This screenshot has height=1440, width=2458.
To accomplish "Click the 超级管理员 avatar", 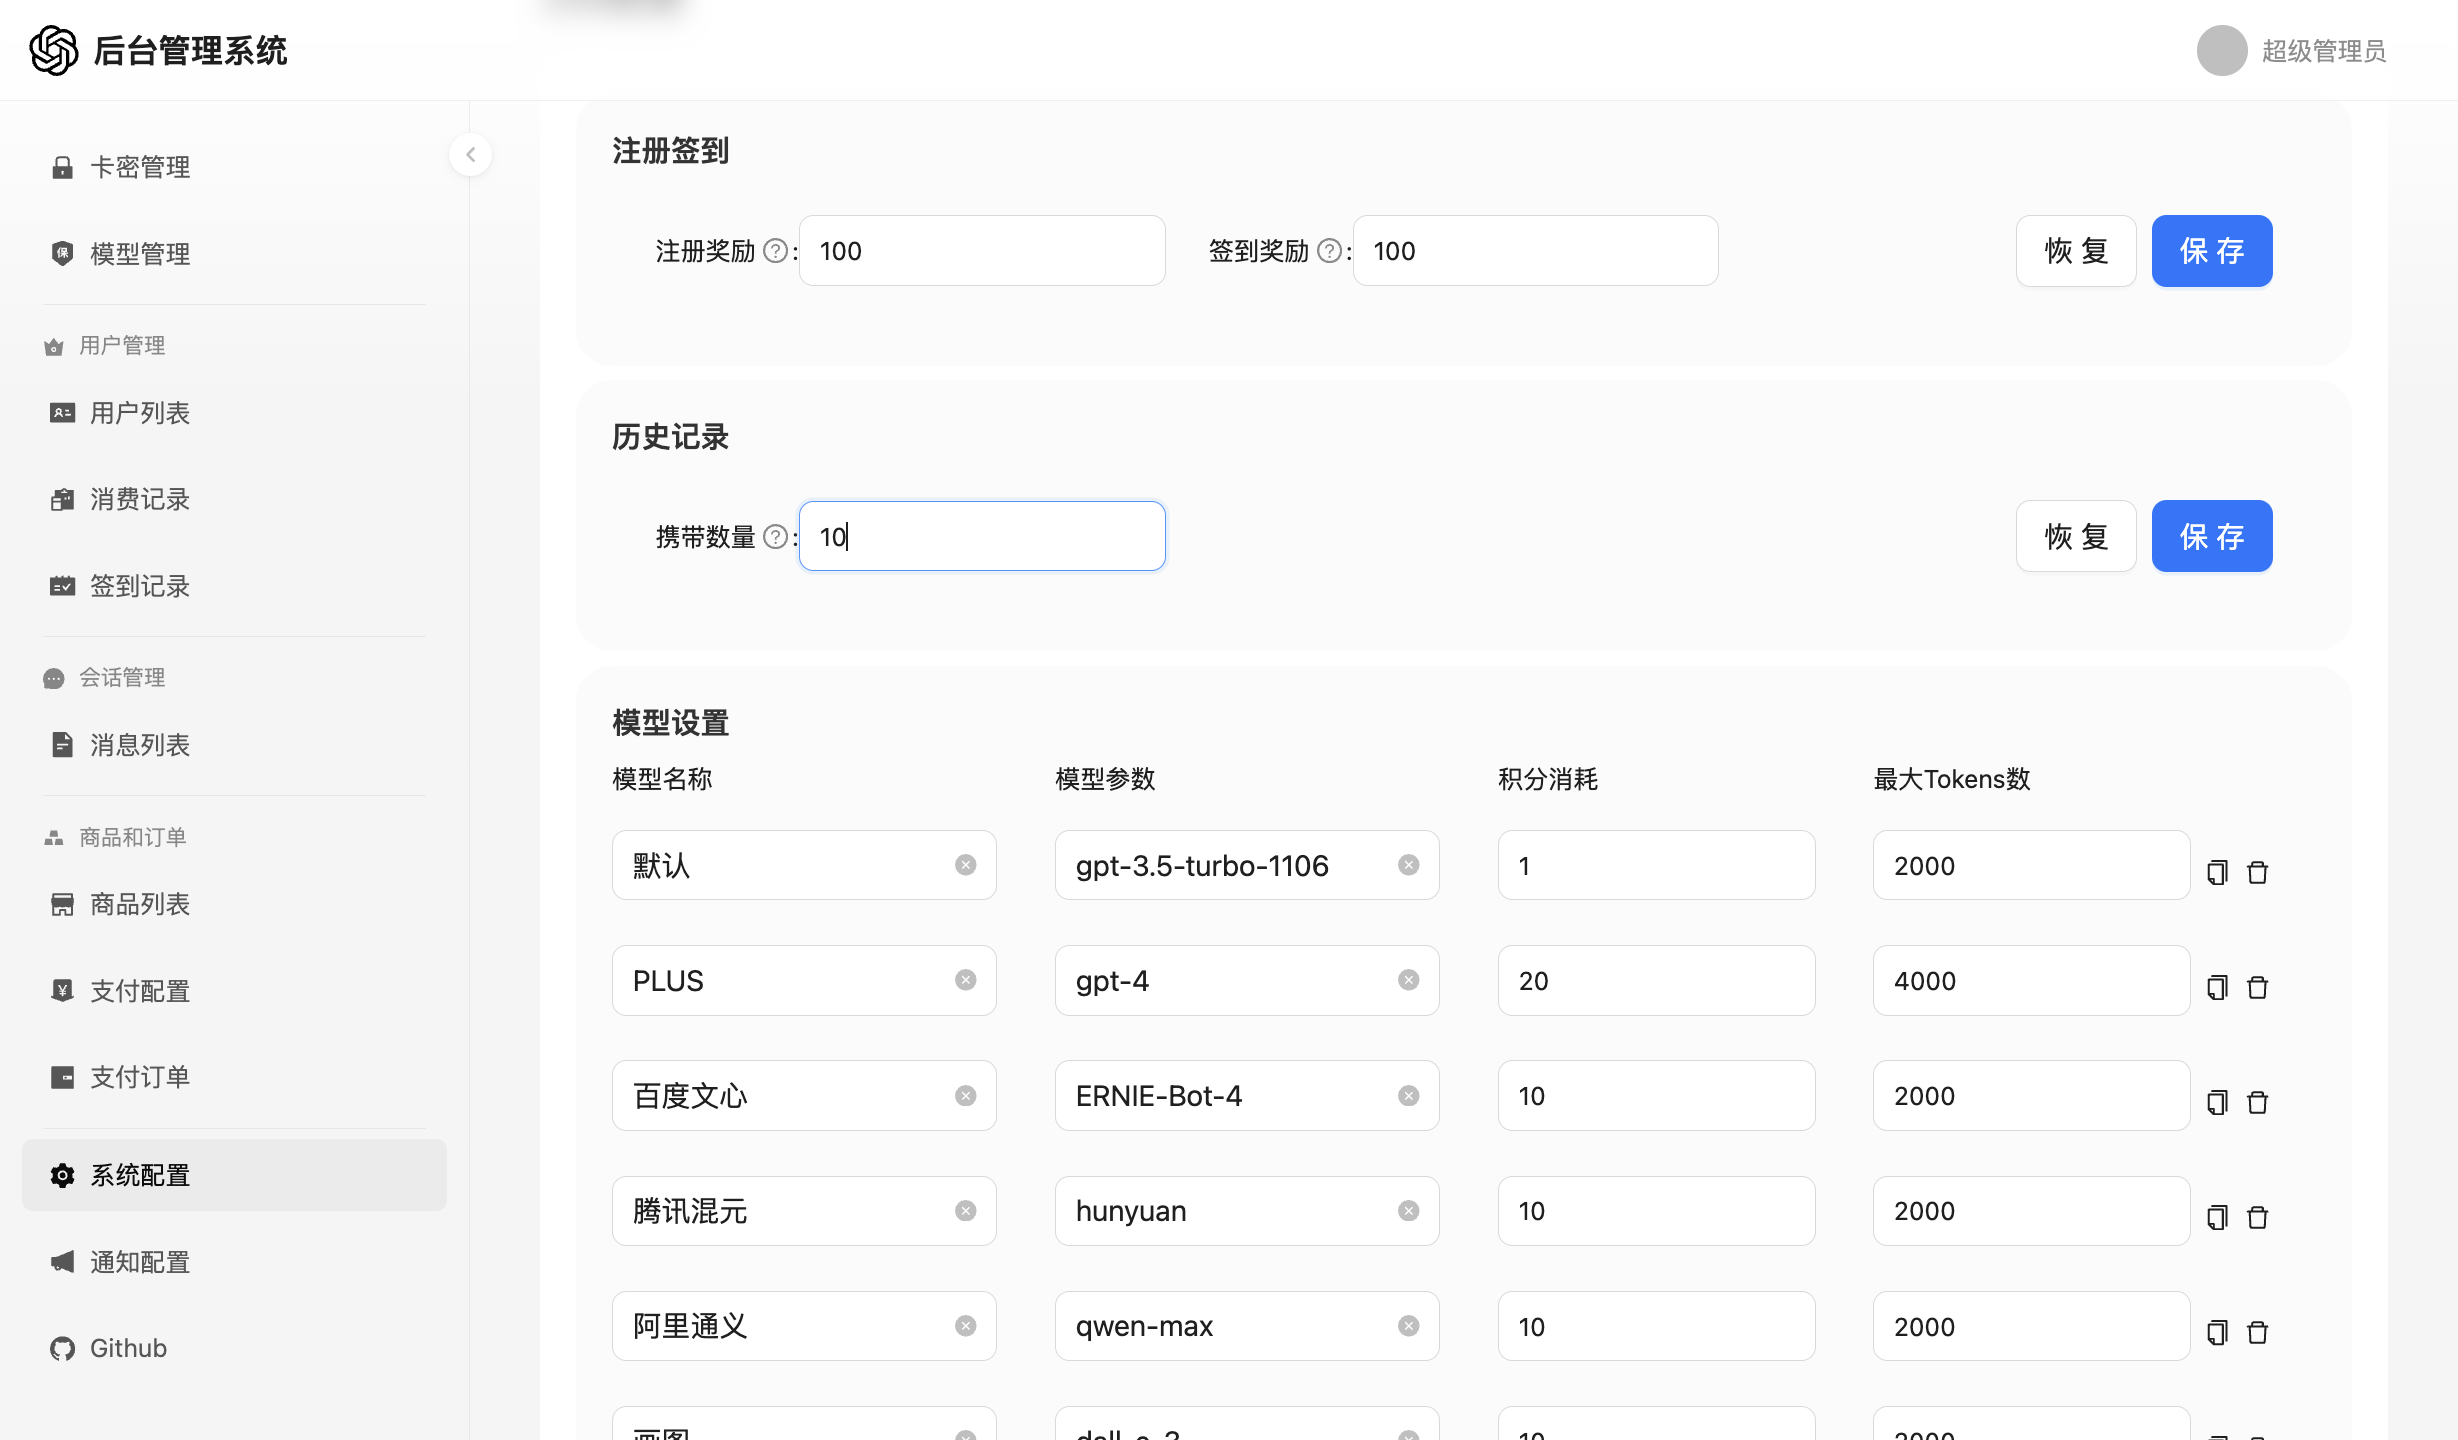I will pyautogui.click(x=2221, y=51).
